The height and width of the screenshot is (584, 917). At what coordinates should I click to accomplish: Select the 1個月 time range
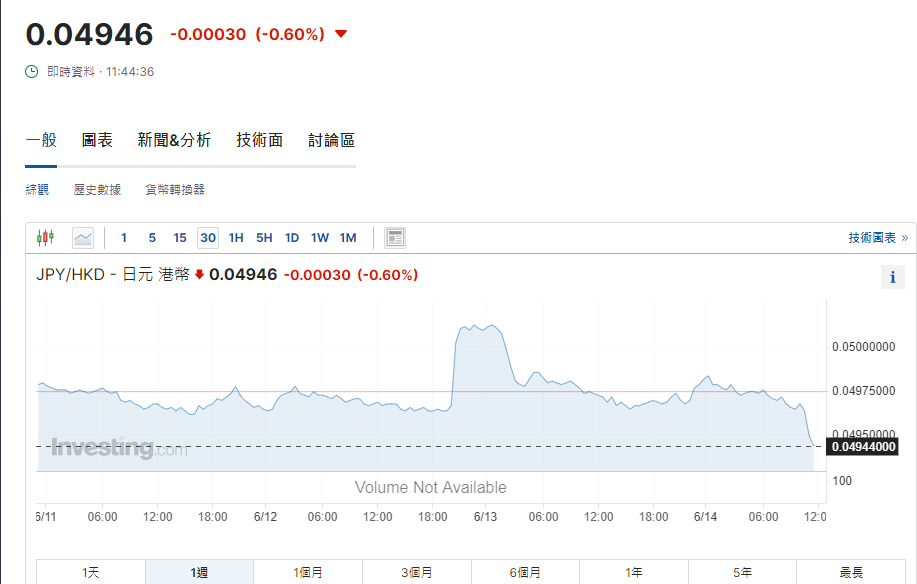[308, 572]
